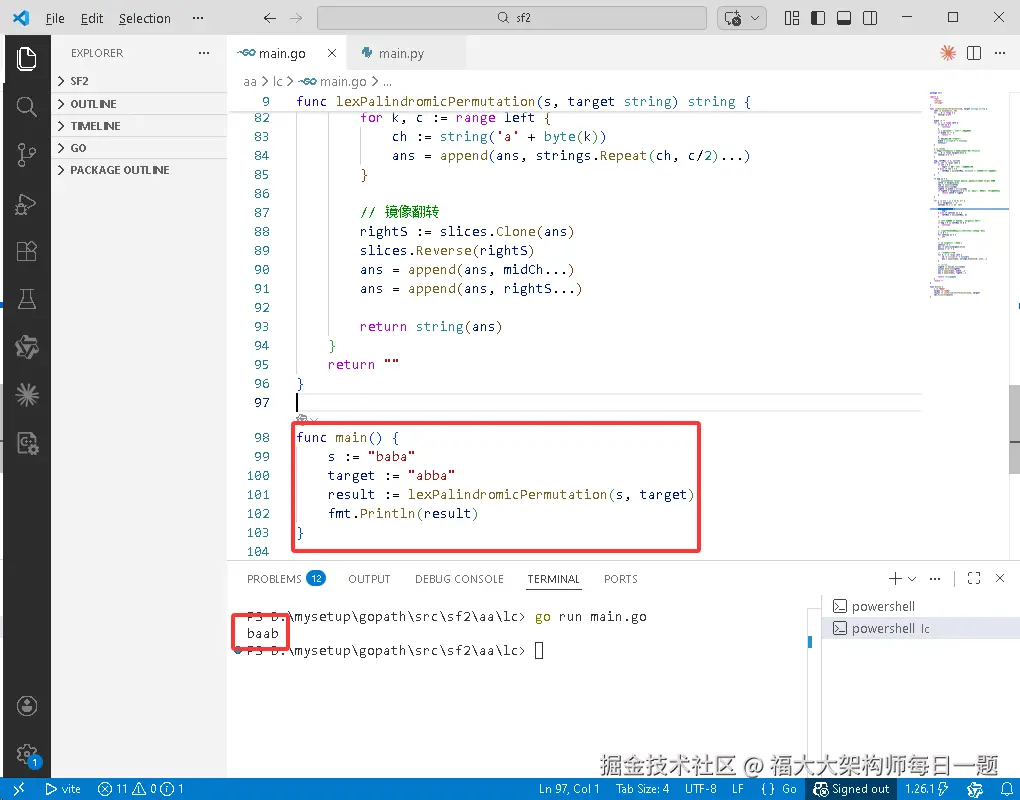The image size is (1020, 800).
Task: Open the Source Control view
Action: (x=26, y=155)
